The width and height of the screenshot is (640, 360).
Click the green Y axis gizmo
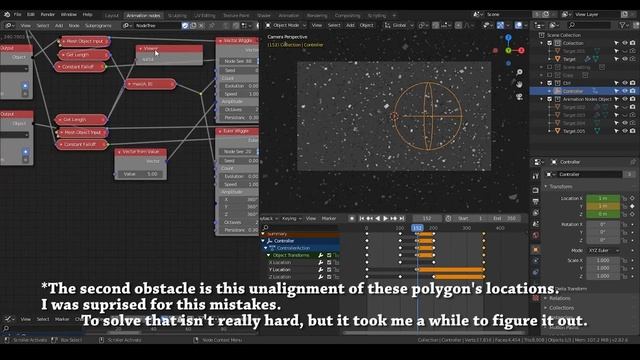[508, 51]
